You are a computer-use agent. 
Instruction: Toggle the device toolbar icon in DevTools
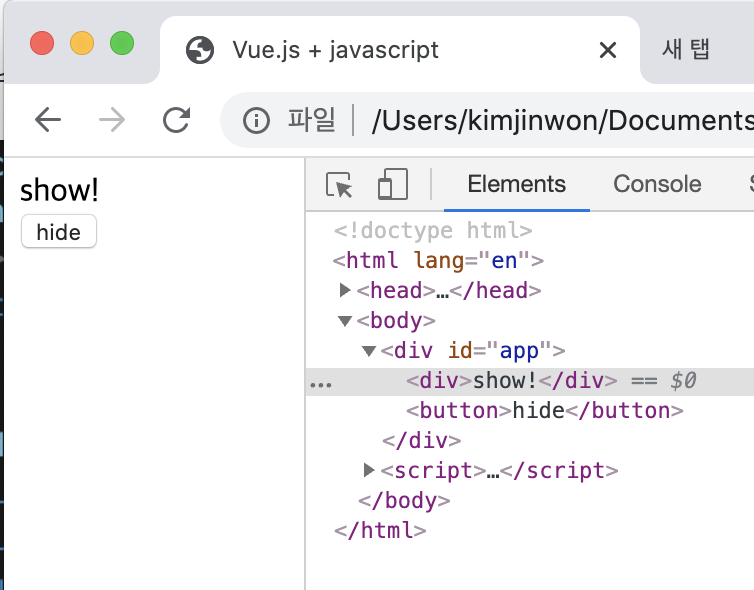[x=393, y=184]
